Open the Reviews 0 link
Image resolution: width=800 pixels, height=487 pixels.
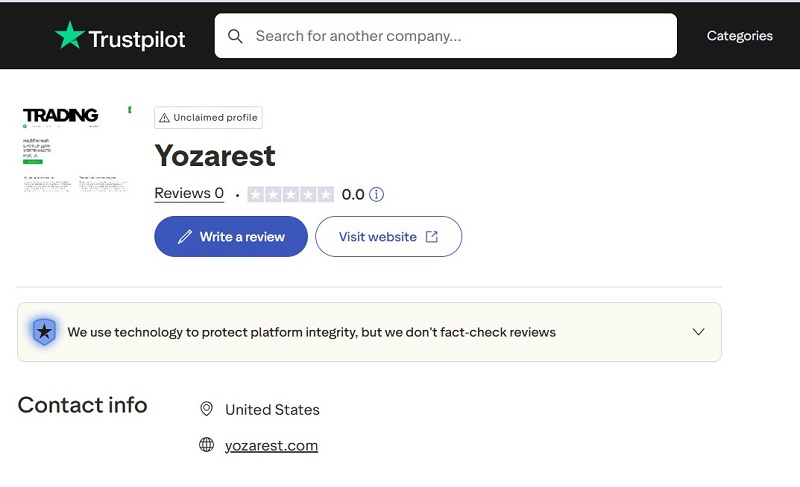click(189, 194)
